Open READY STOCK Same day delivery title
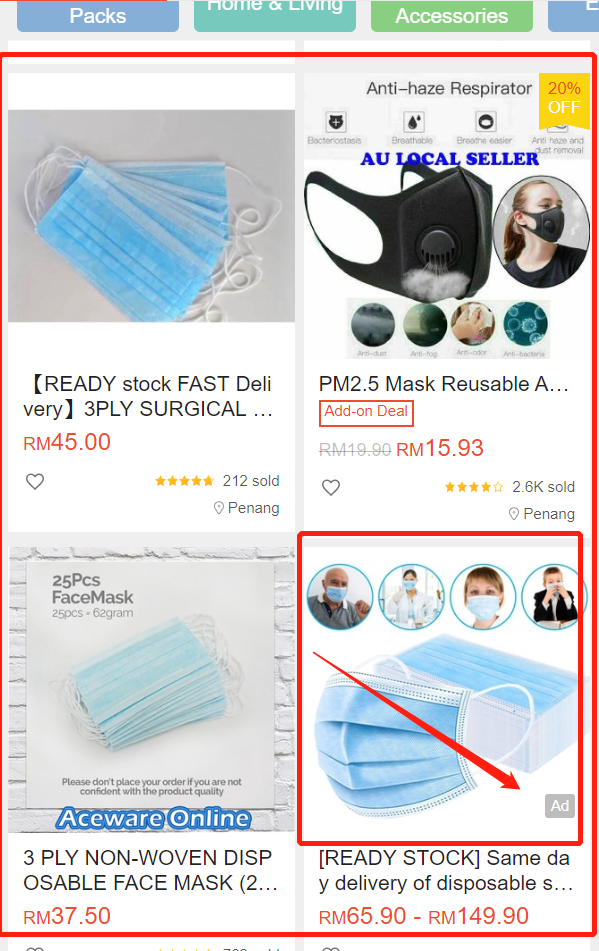The height and width of the screenshot is (951, 599). point(446,870)
